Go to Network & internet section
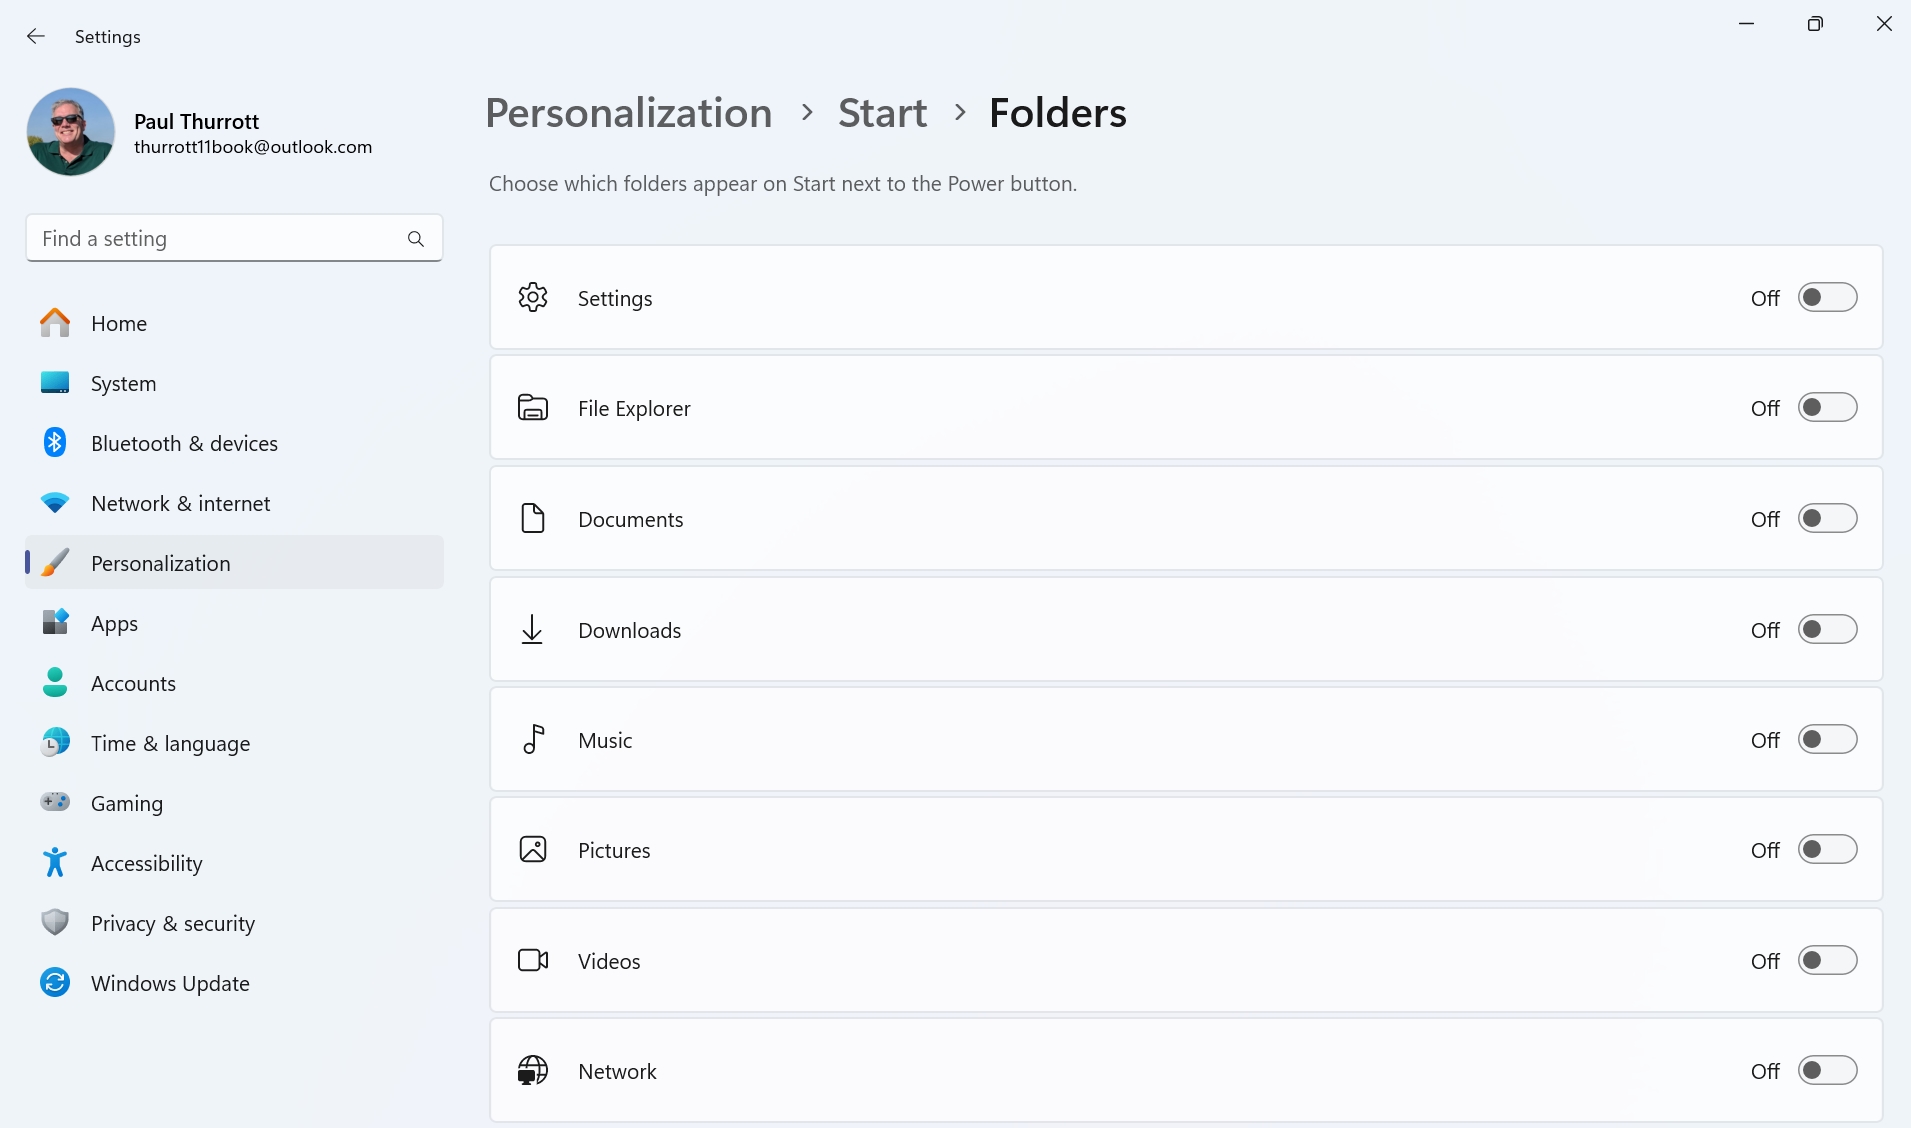Screen dimensions: 1911x1128 (x=180, y=504)
